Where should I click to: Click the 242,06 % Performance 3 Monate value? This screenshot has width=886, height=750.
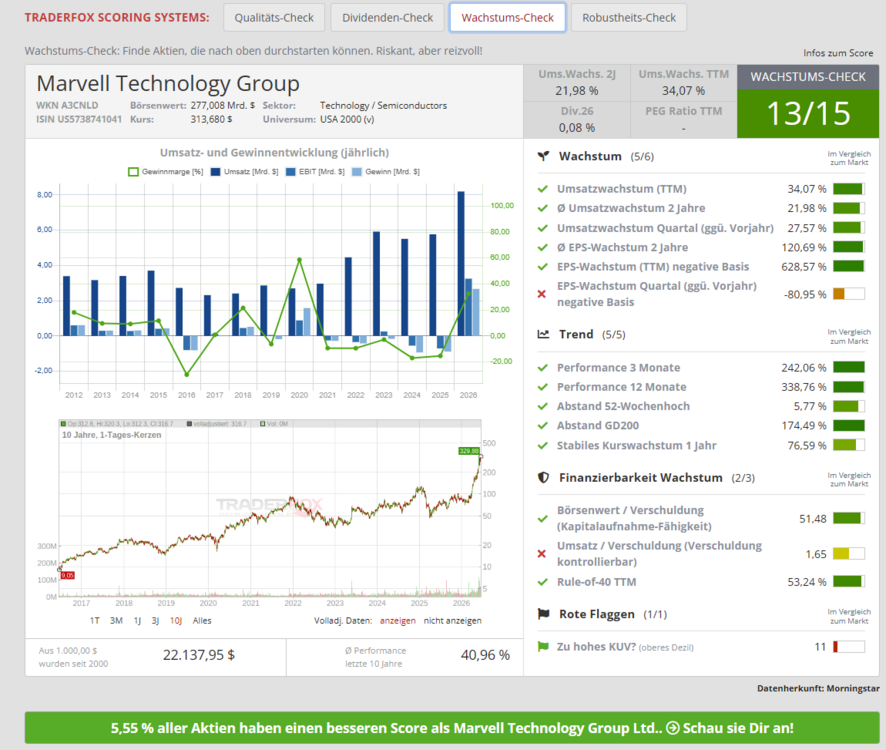[x=804, y=368]
